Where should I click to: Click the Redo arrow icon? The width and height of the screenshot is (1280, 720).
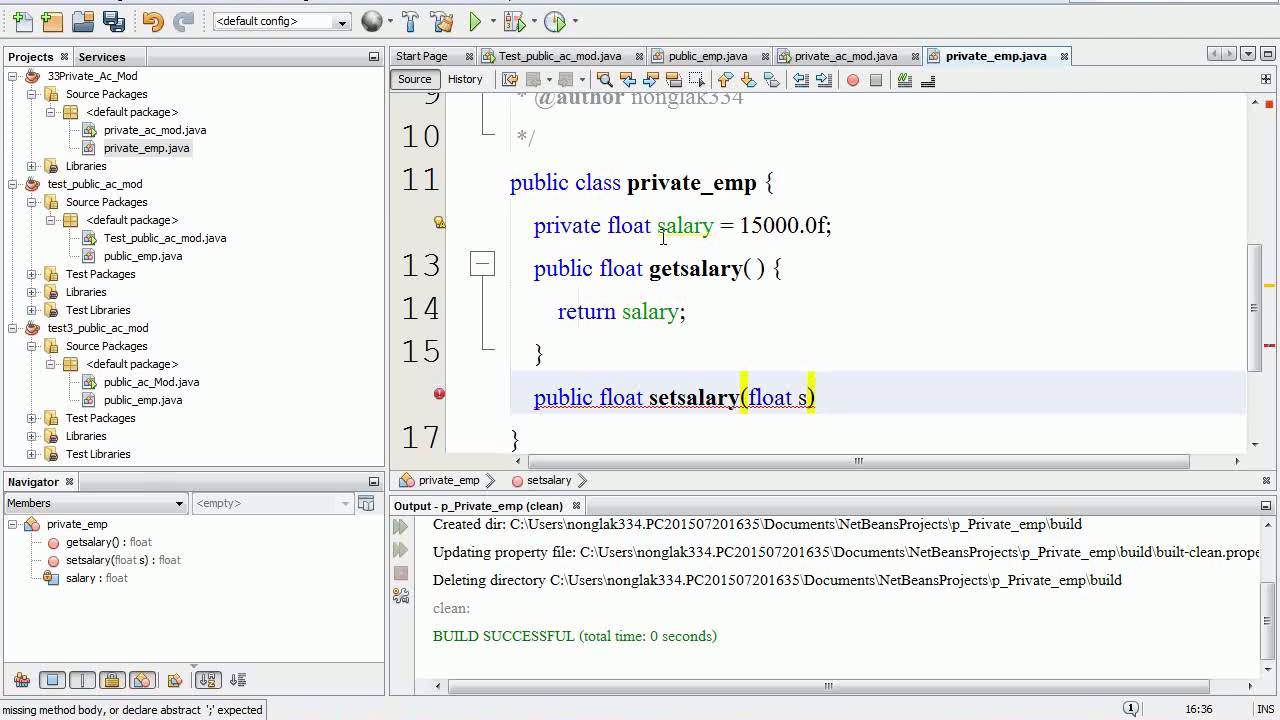[x=183, y=21]
